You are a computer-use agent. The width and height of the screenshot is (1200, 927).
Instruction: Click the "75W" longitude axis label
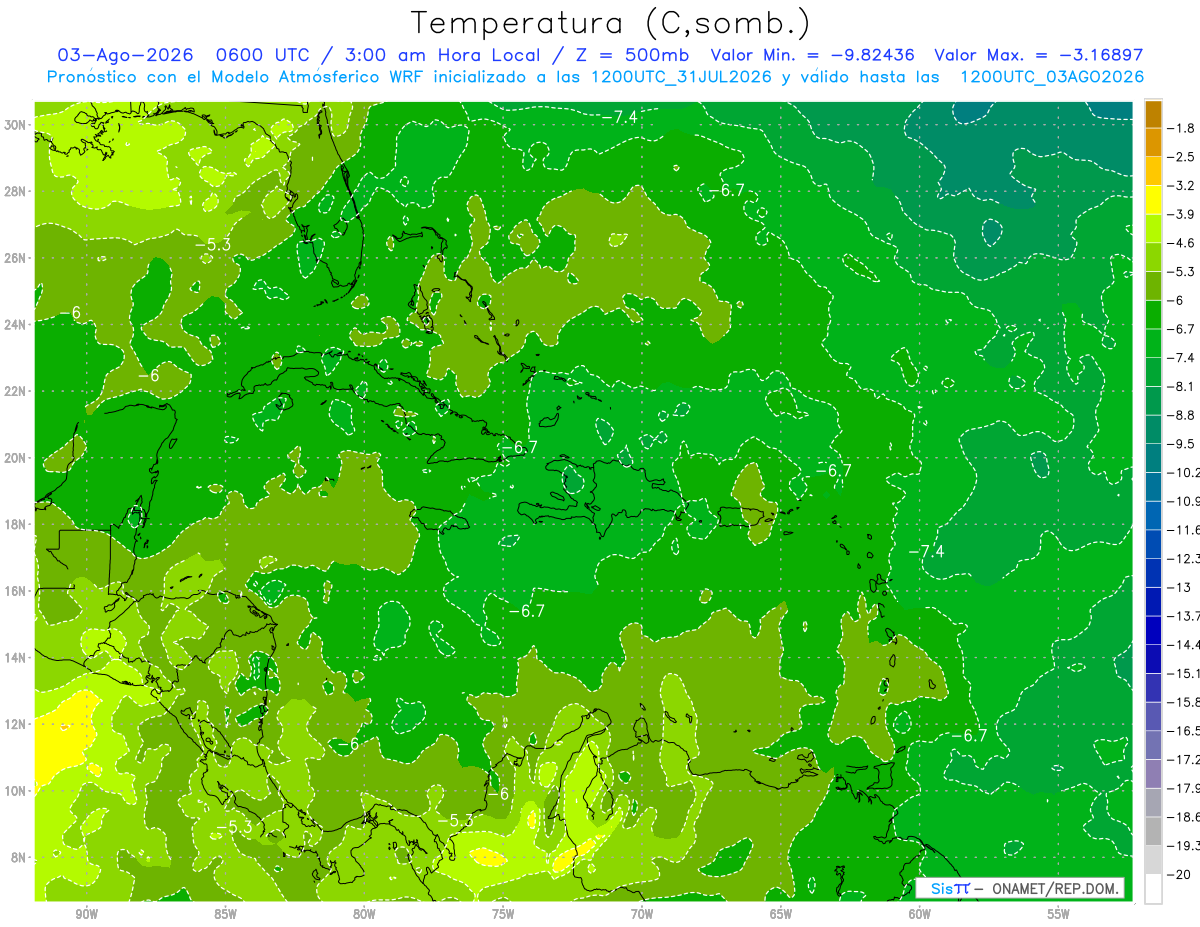click(x=503, y=914)
